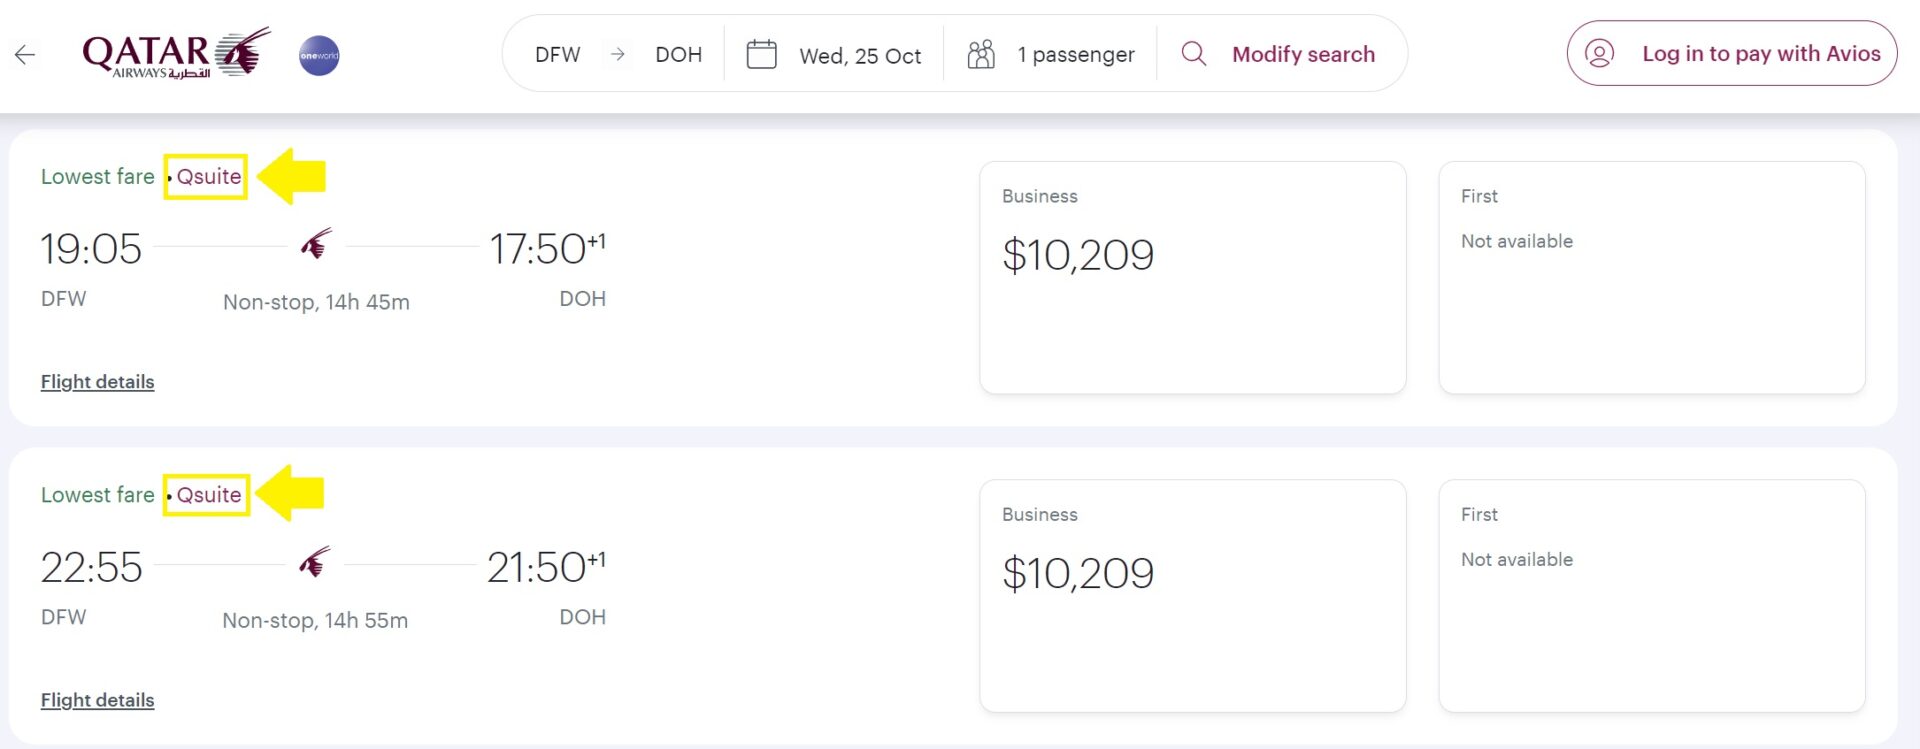Click the oneworld alliance logo
This screenshot has width=1920, height=749.
coord(318,55)
